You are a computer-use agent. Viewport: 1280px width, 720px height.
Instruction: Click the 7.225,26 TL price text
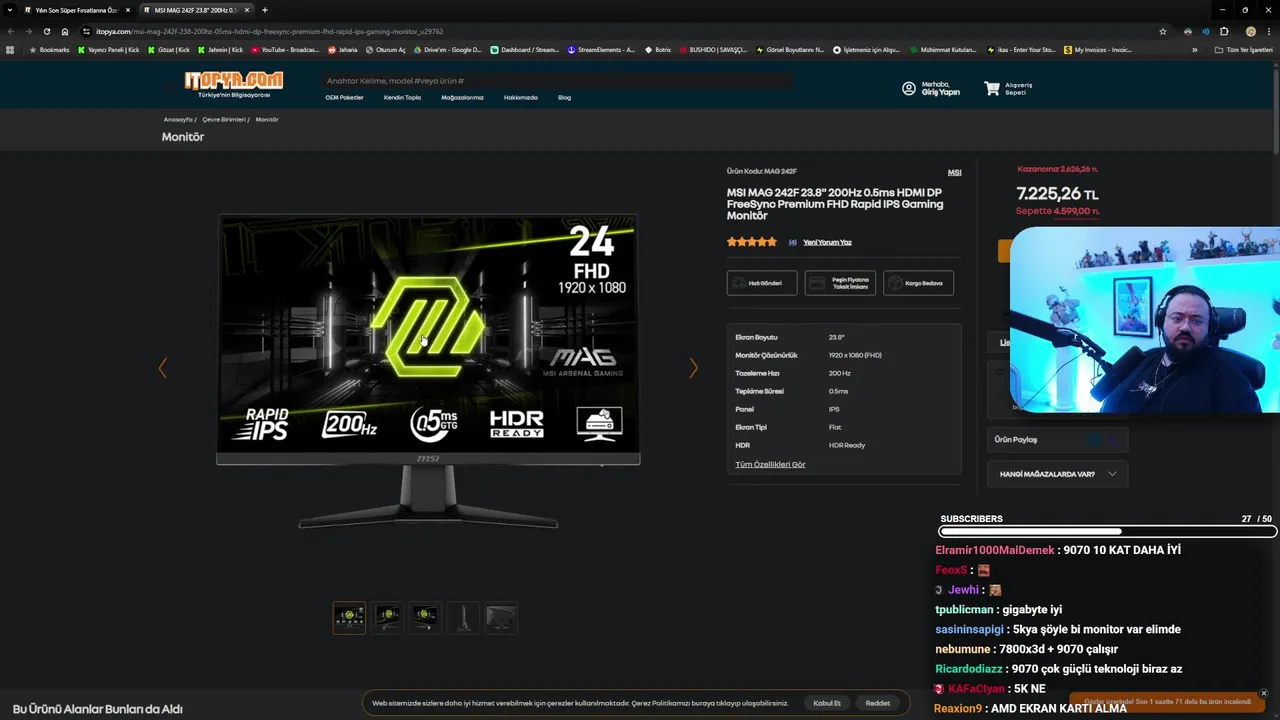tap(1057, 194)
